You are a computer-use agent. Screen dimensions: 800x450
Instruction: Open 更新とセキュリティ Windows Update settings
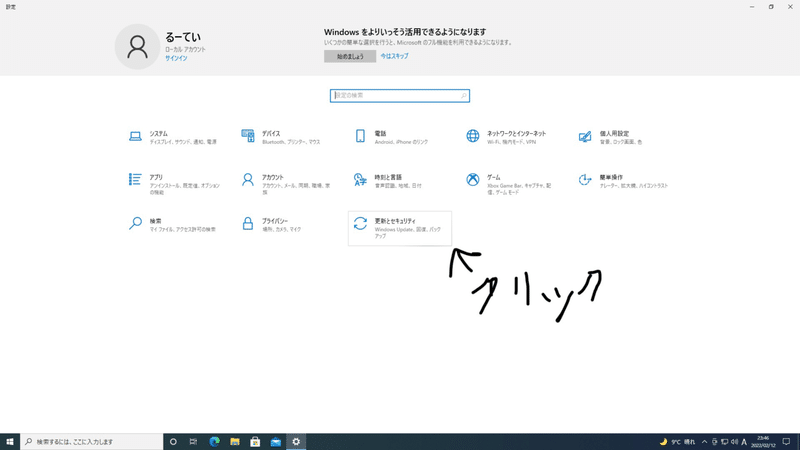point(399,228)
